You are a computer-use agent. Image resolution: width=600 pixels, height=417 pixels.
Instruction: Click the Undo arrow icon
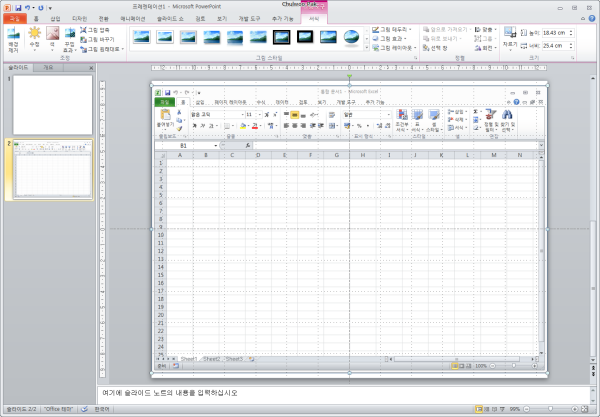(x=27, y=7)
